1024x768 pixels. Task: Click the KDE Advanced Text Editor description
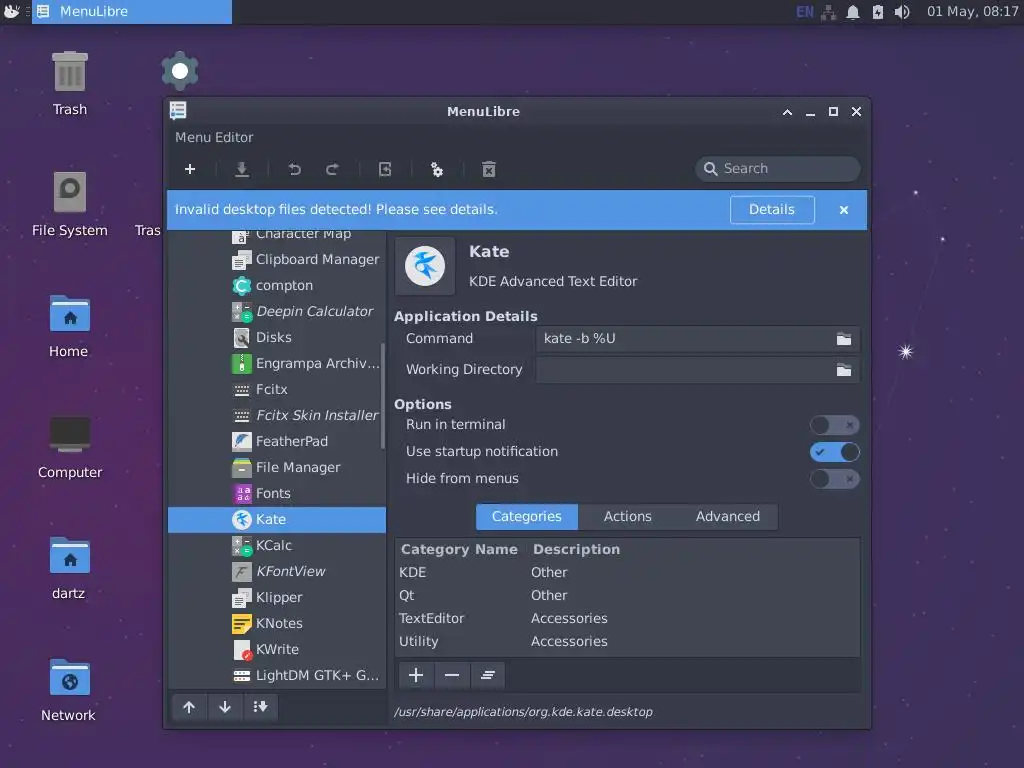pos(553,281)
